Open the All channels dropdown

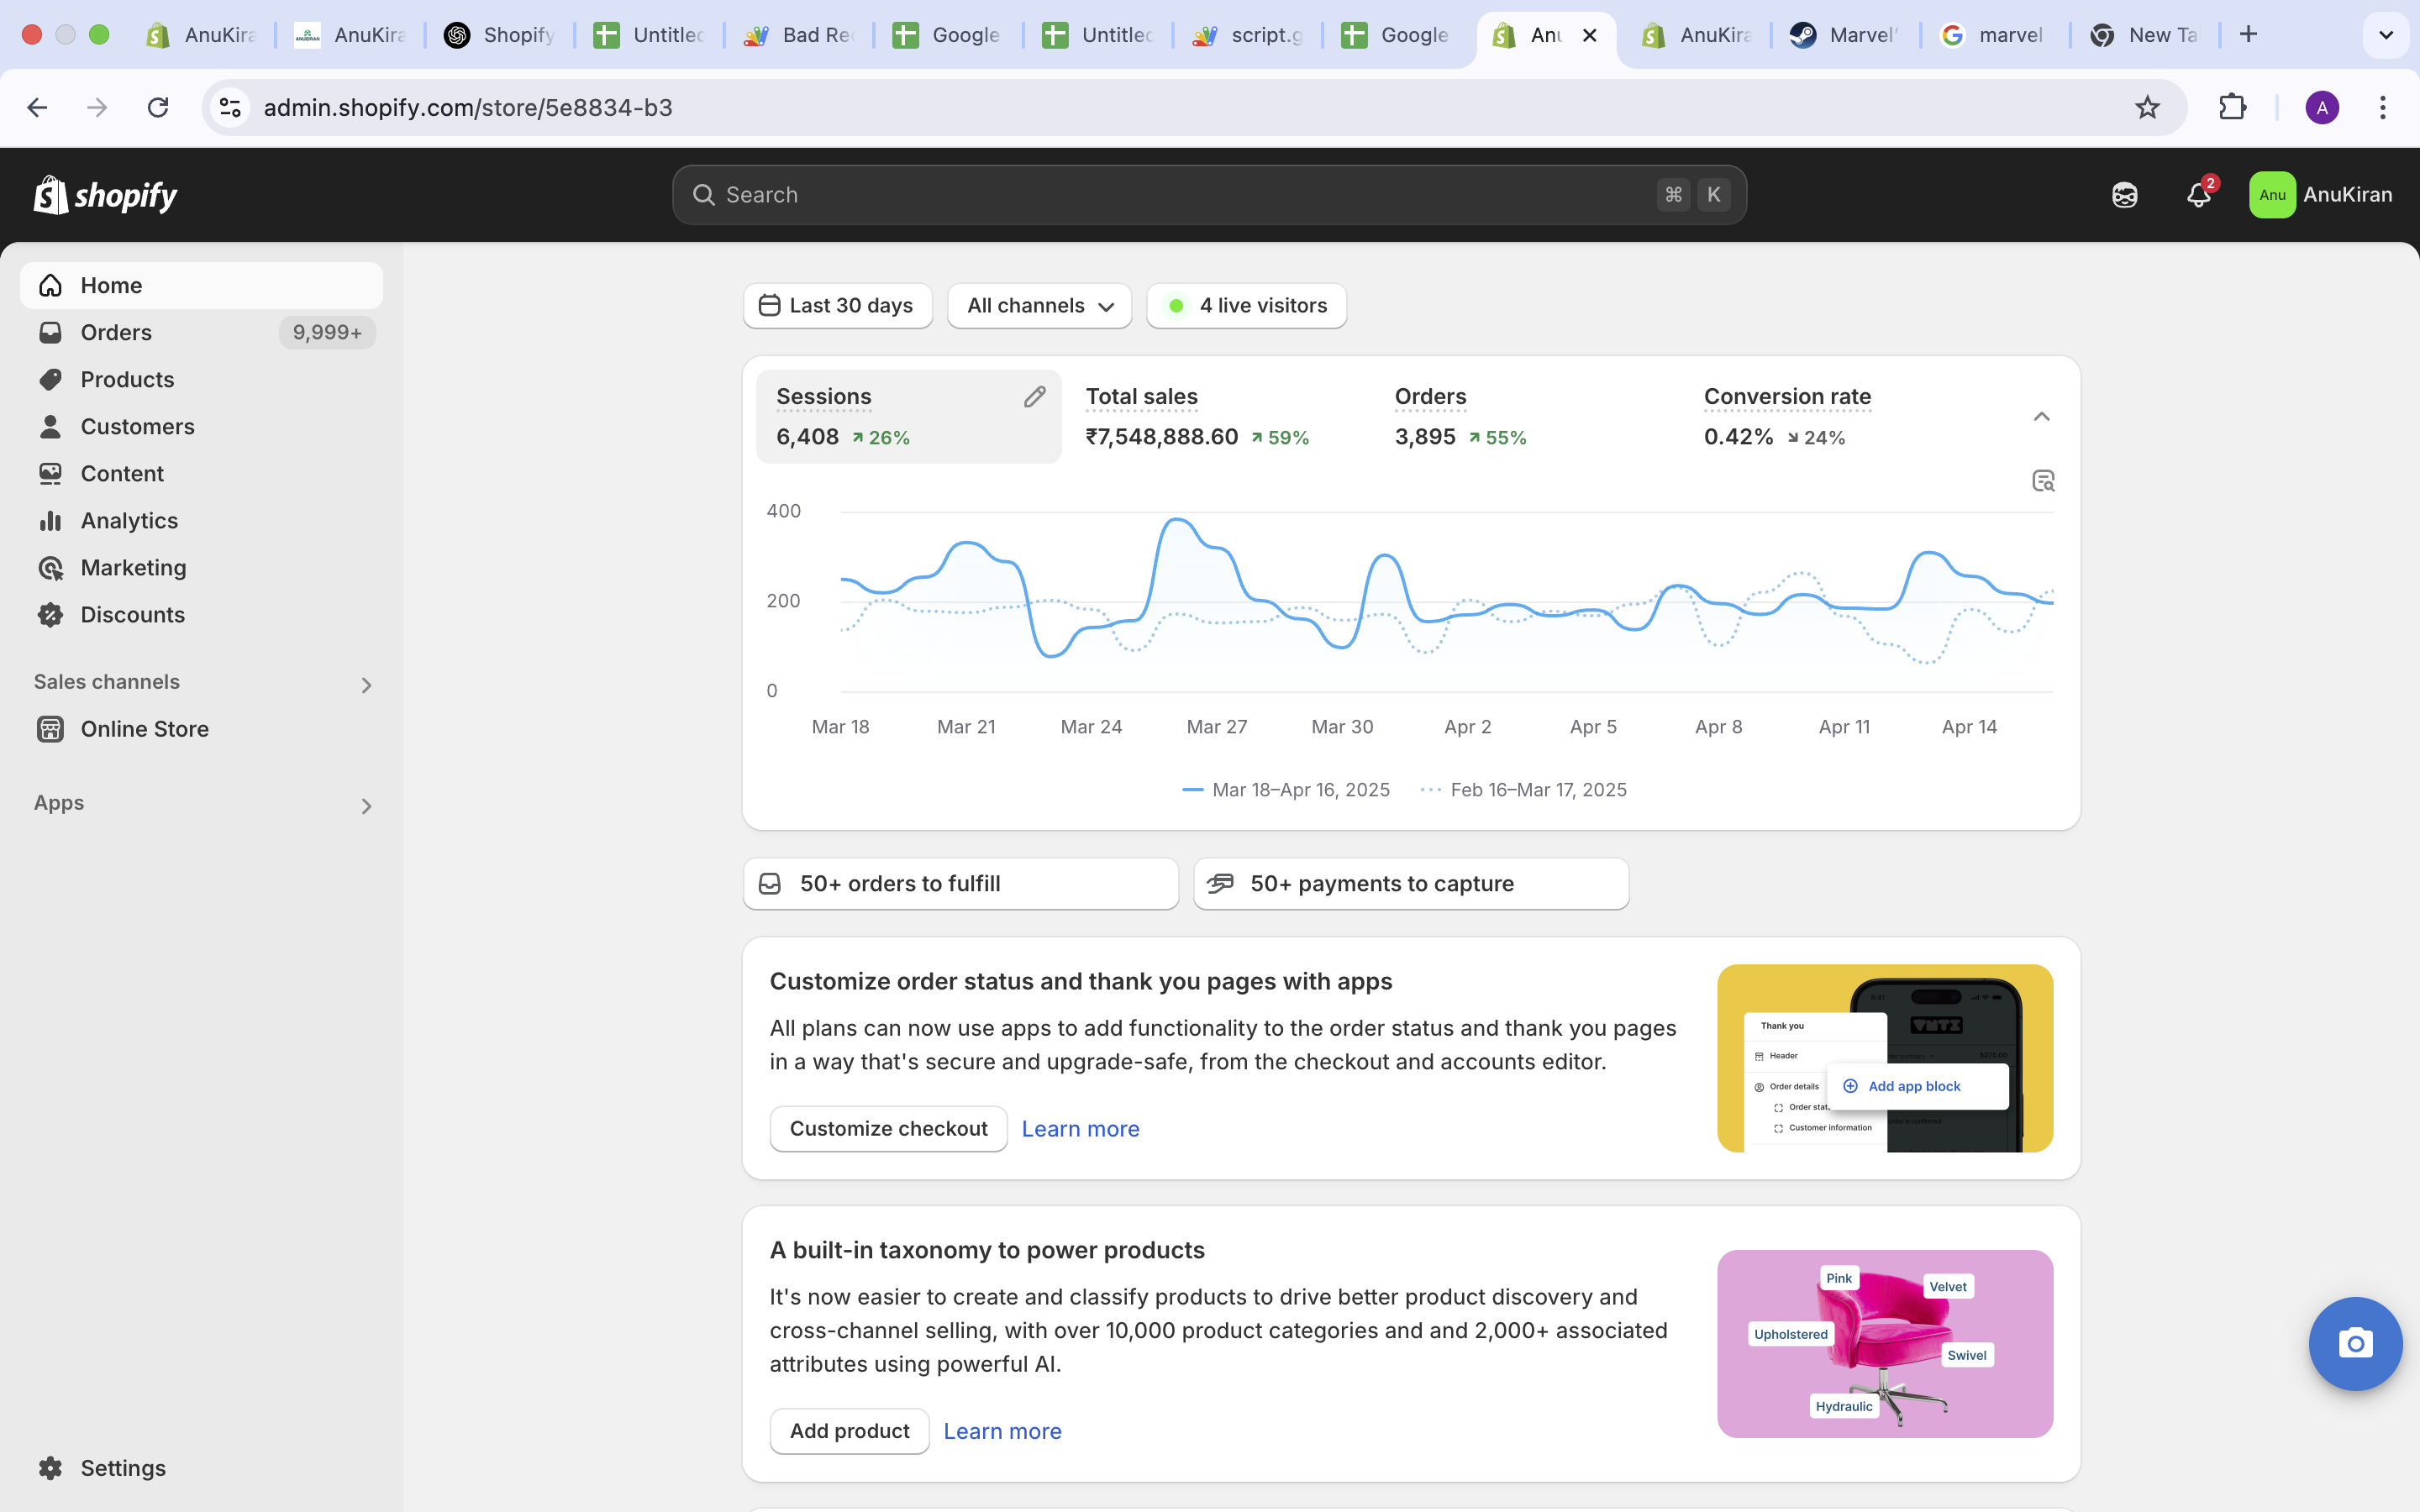pyautogui.click(x=1038, y=305)
